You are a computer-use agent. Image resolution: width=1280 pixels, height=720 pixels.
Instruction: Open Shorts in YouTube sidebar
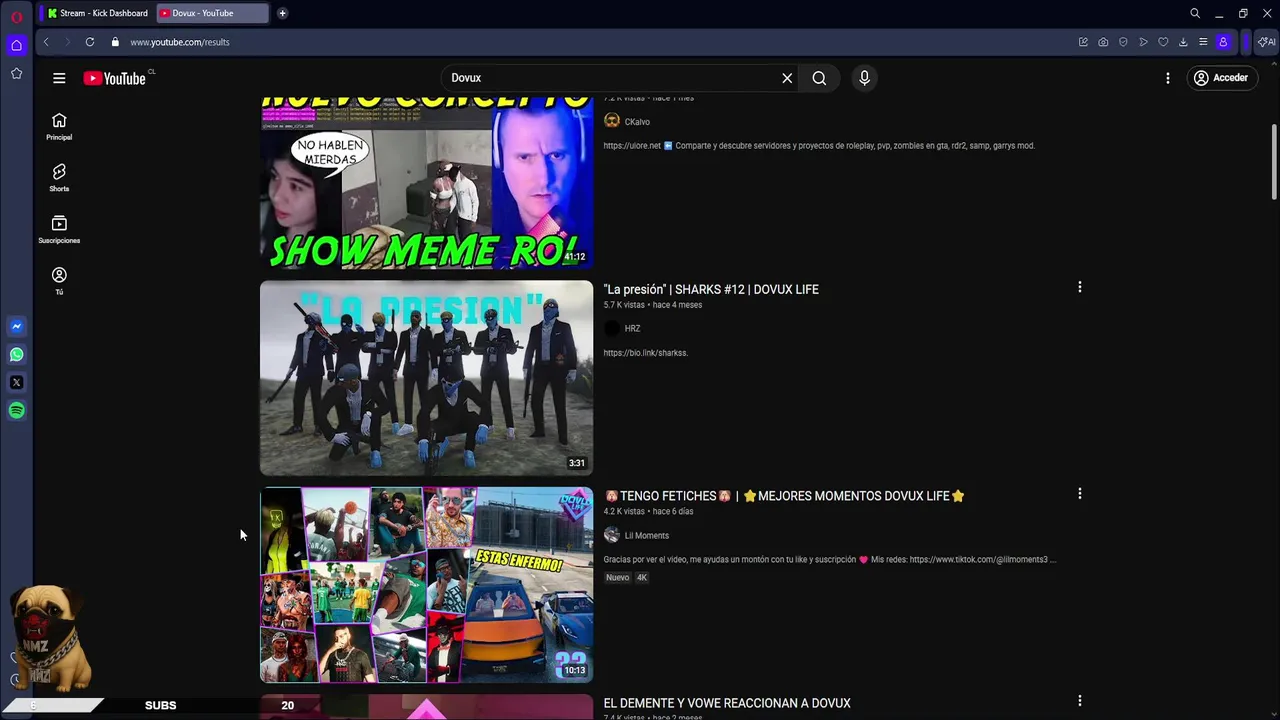pos(59,178)
